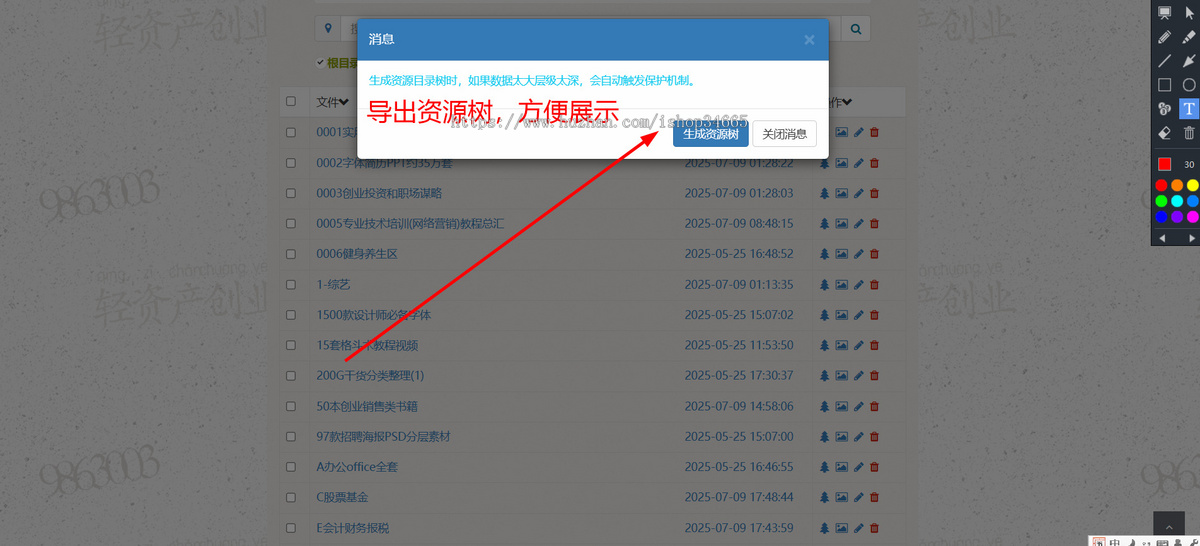Check the box for 1-综艺 row
This screenshot has width=1200, height=546.
coord(291,284)
